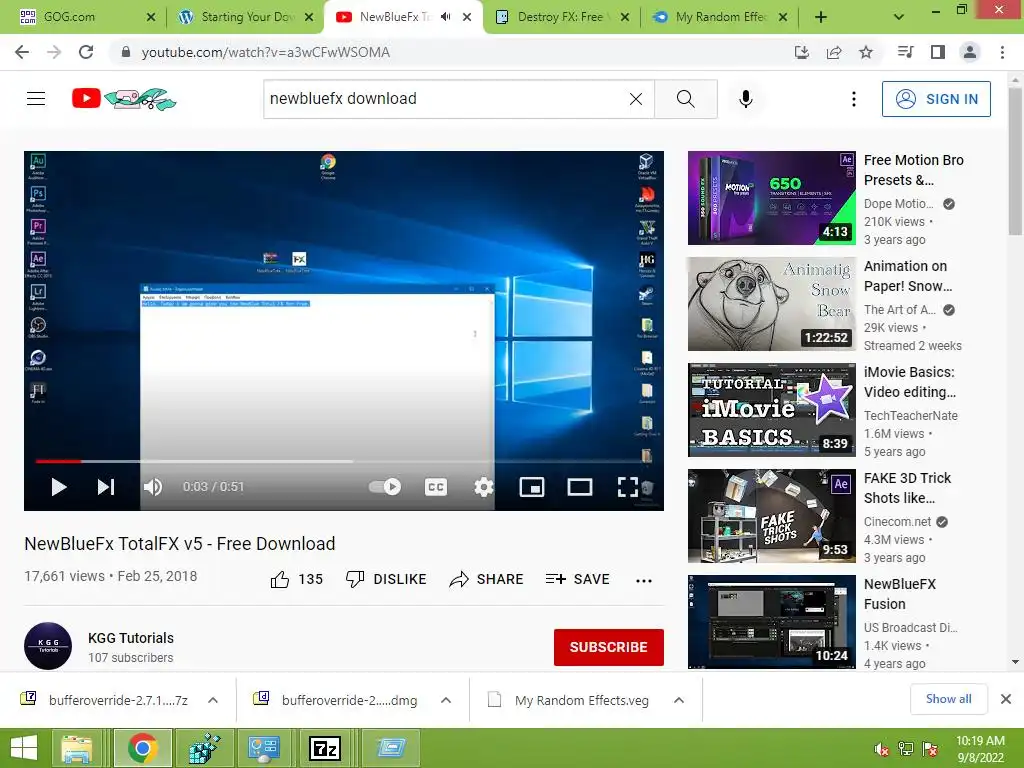Go to YouTube home via logo
The height and width of the screenshot is (768, 1024).
(124, 99)
